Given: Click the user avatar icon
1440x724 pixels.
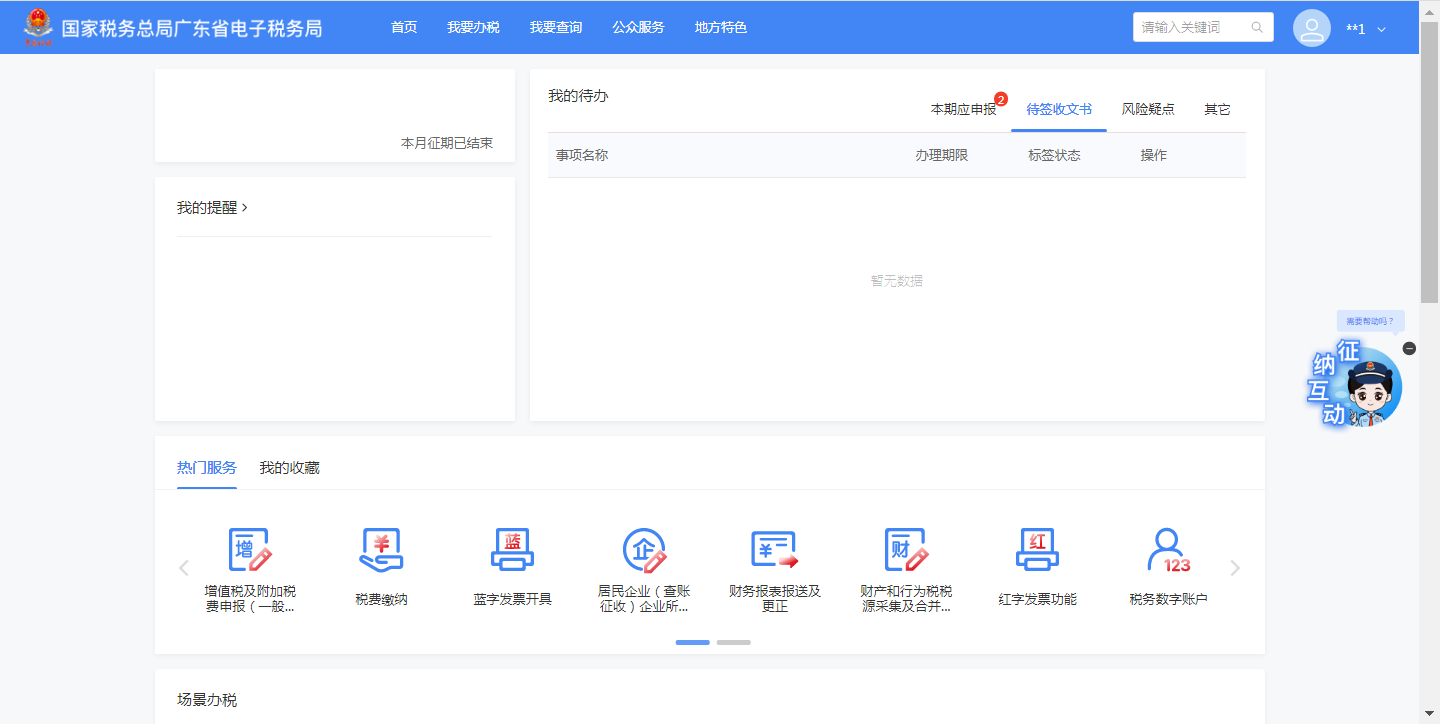Looking at the screenshot, I should tap(1311, 28).
